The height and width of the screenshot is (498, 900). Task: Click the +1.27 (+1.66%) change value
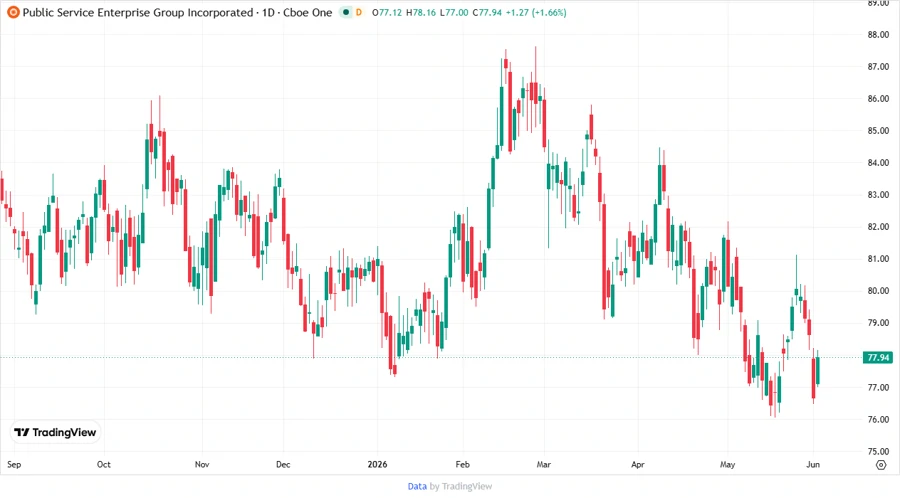point(536,12)
